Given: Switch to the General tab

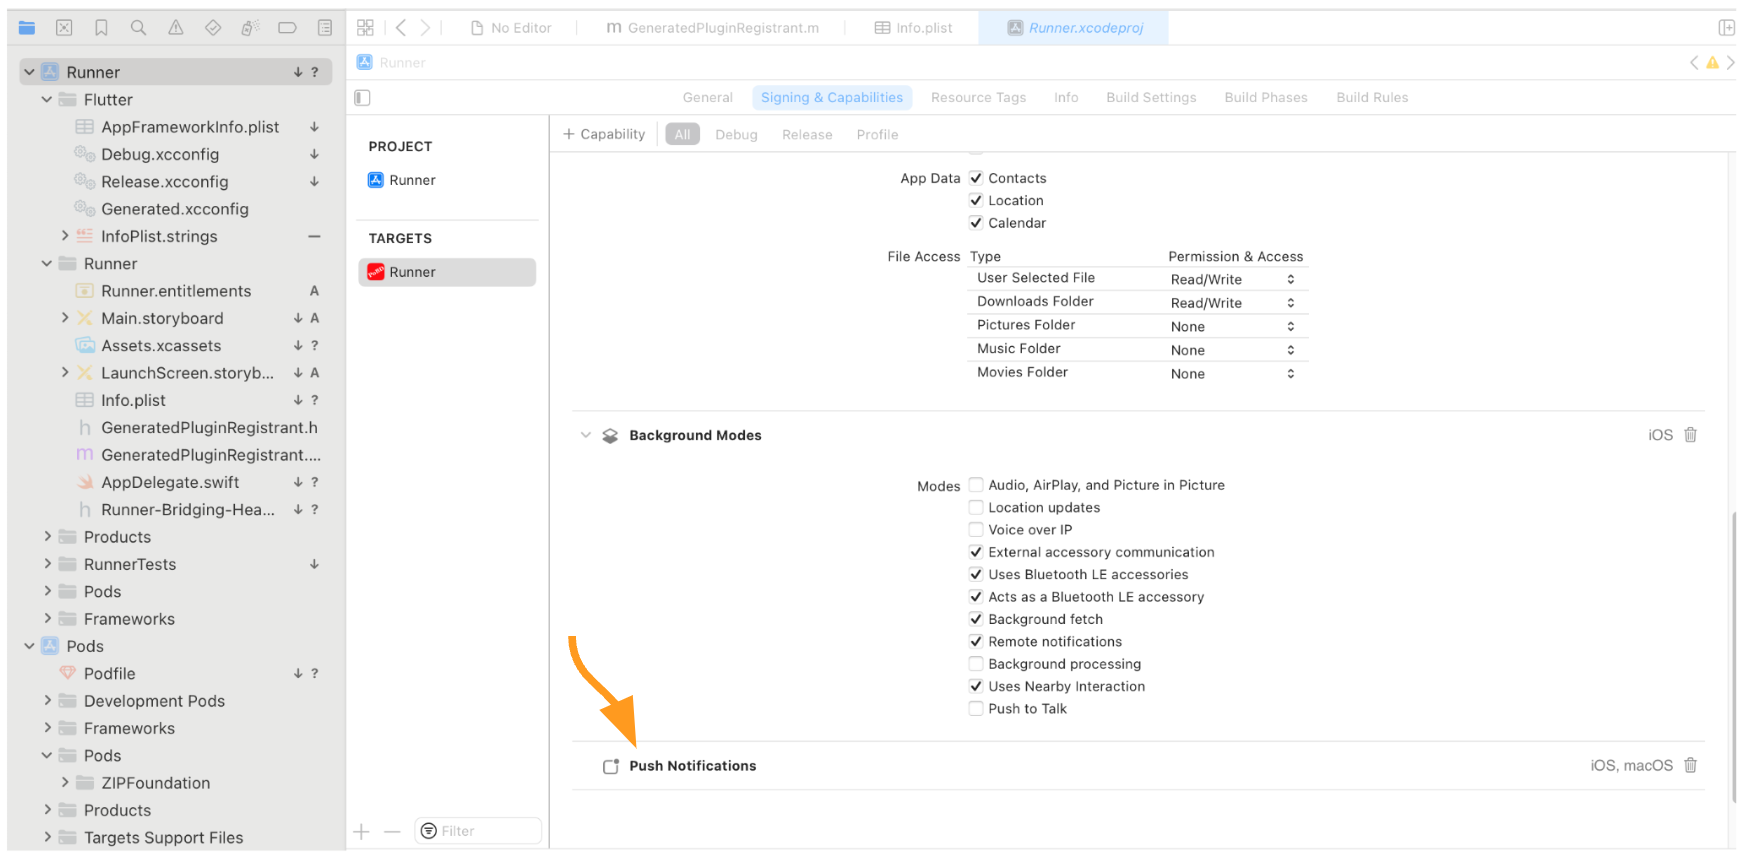Looking at the screenshot, I should point(708,97).
